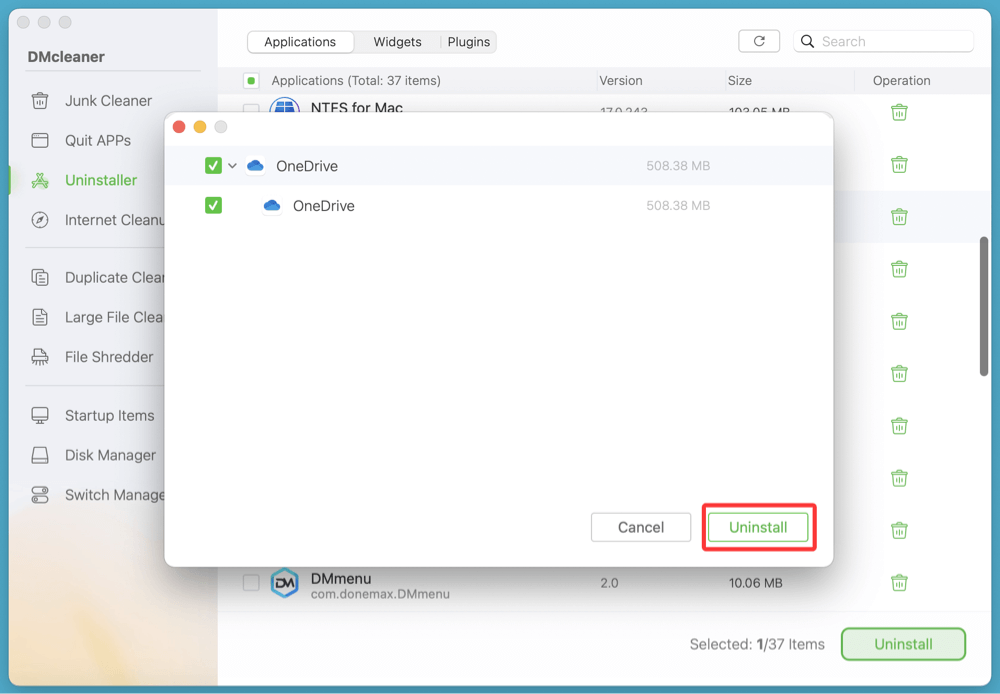Viewport: 1000px width, 694px height.
Task: Click the search field
Action: [x=883, y=41]
